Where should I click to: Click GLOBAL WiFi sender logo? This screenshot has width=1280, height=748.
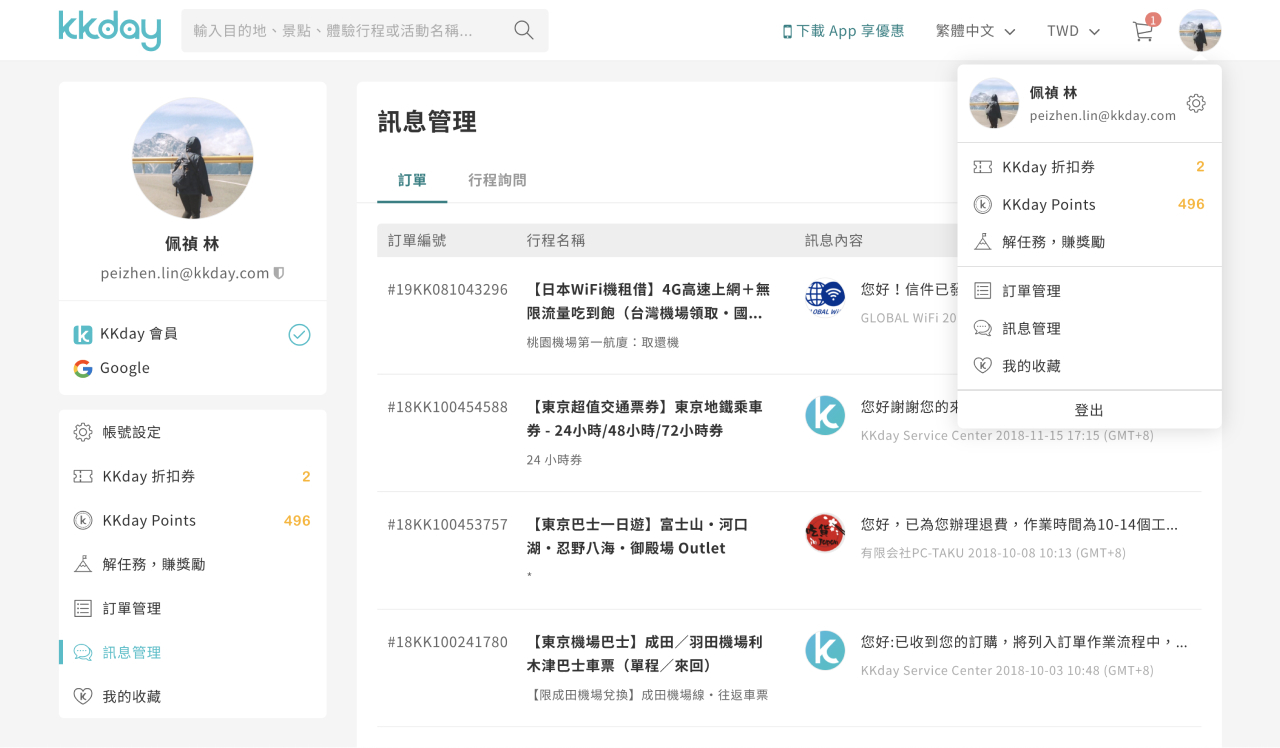[825, 297]
